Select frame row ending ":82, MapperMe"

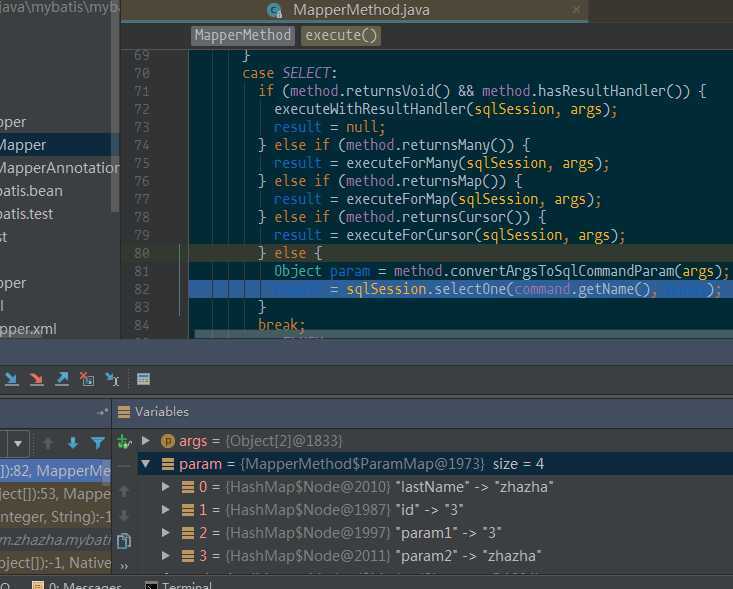coord(56,471)
